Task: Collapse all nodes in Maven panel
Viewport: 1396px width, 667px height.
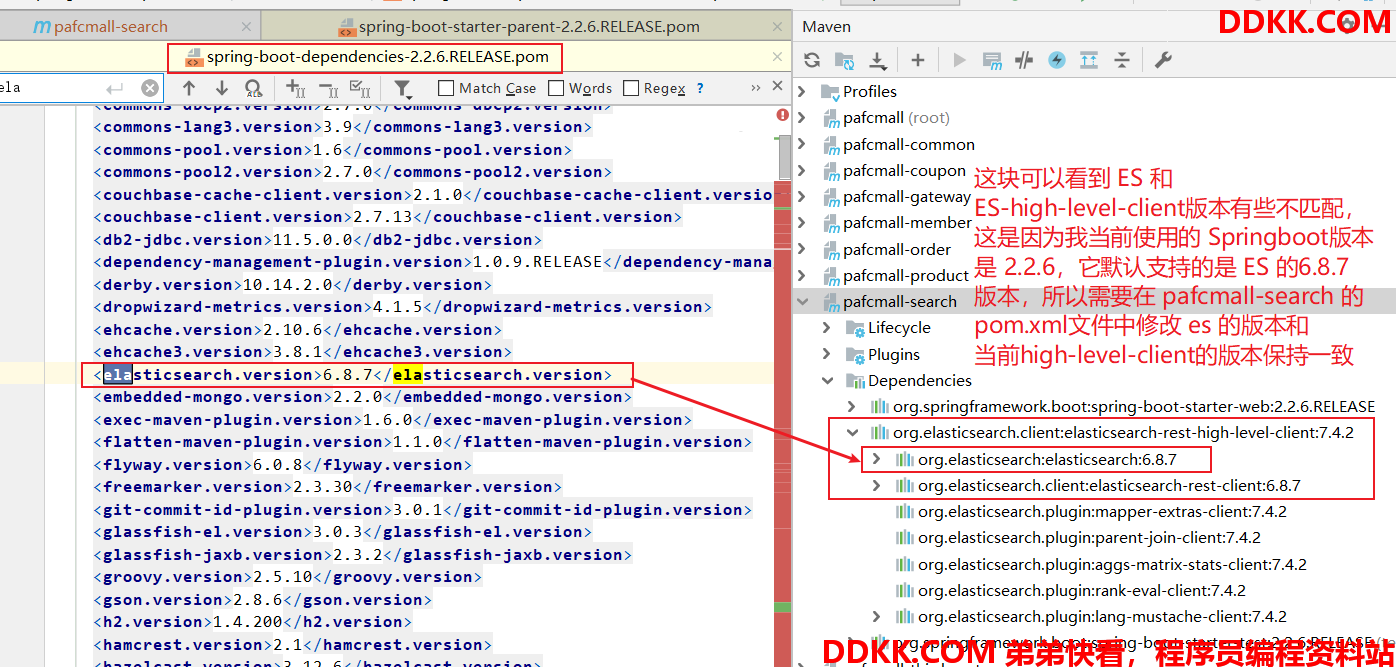Action: pyautogui.click(x=1122, y=60)
